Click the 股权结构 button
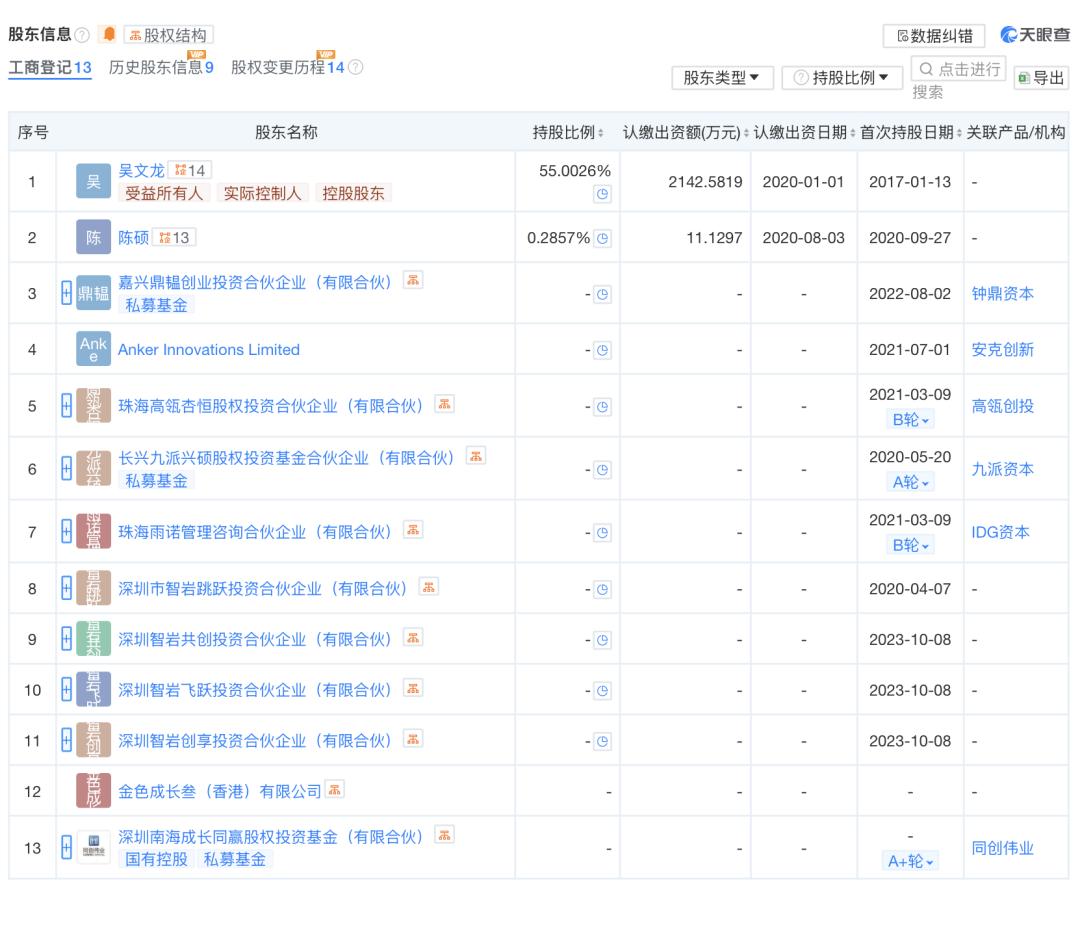 tap(169, 35)
